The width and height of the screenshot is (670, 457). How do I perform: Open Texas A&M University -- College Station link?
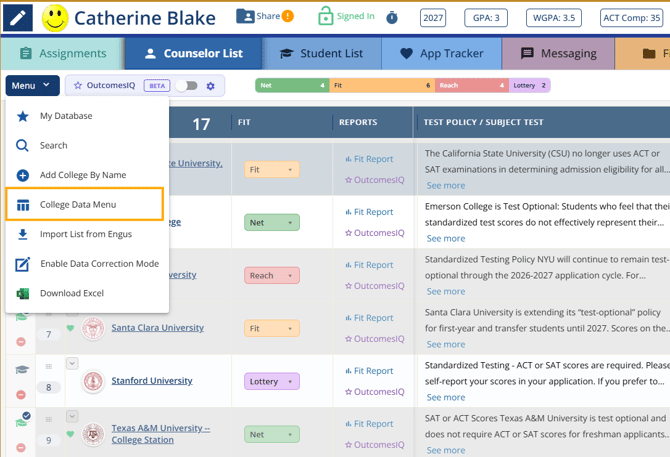click(x=161, y=434)
